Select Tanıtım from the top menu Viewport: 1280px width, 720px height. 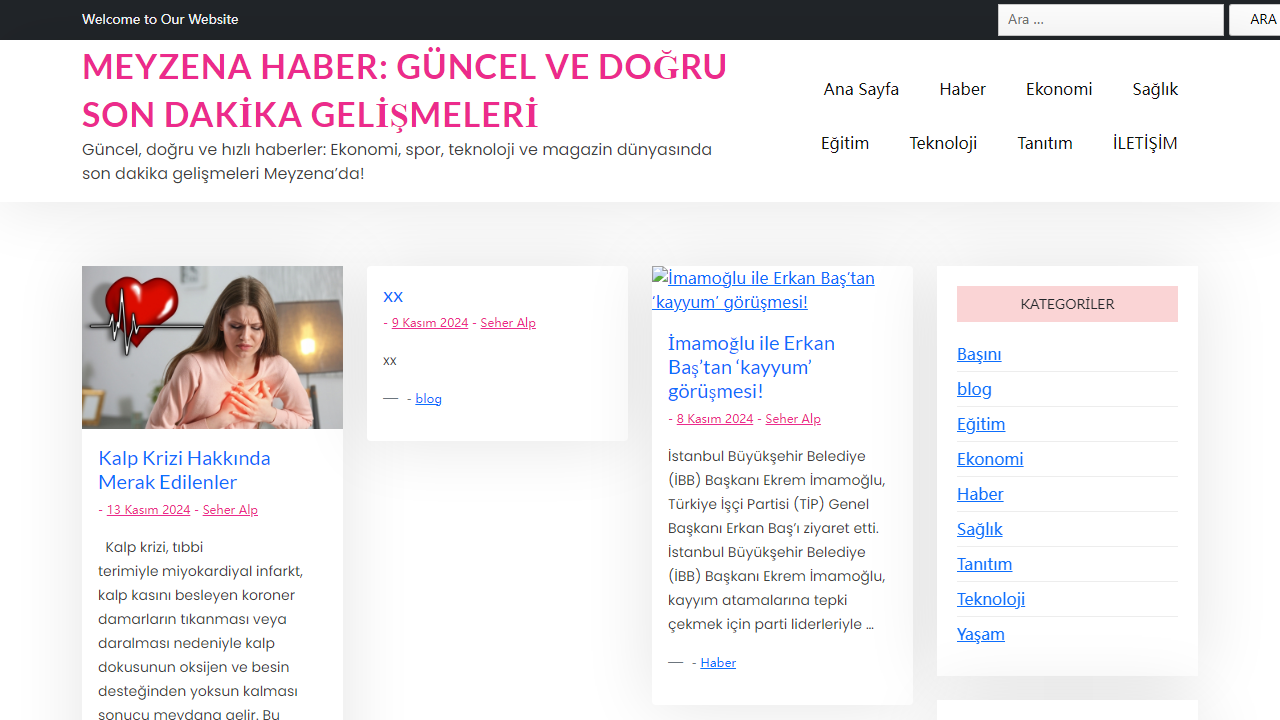[1045, 143]
